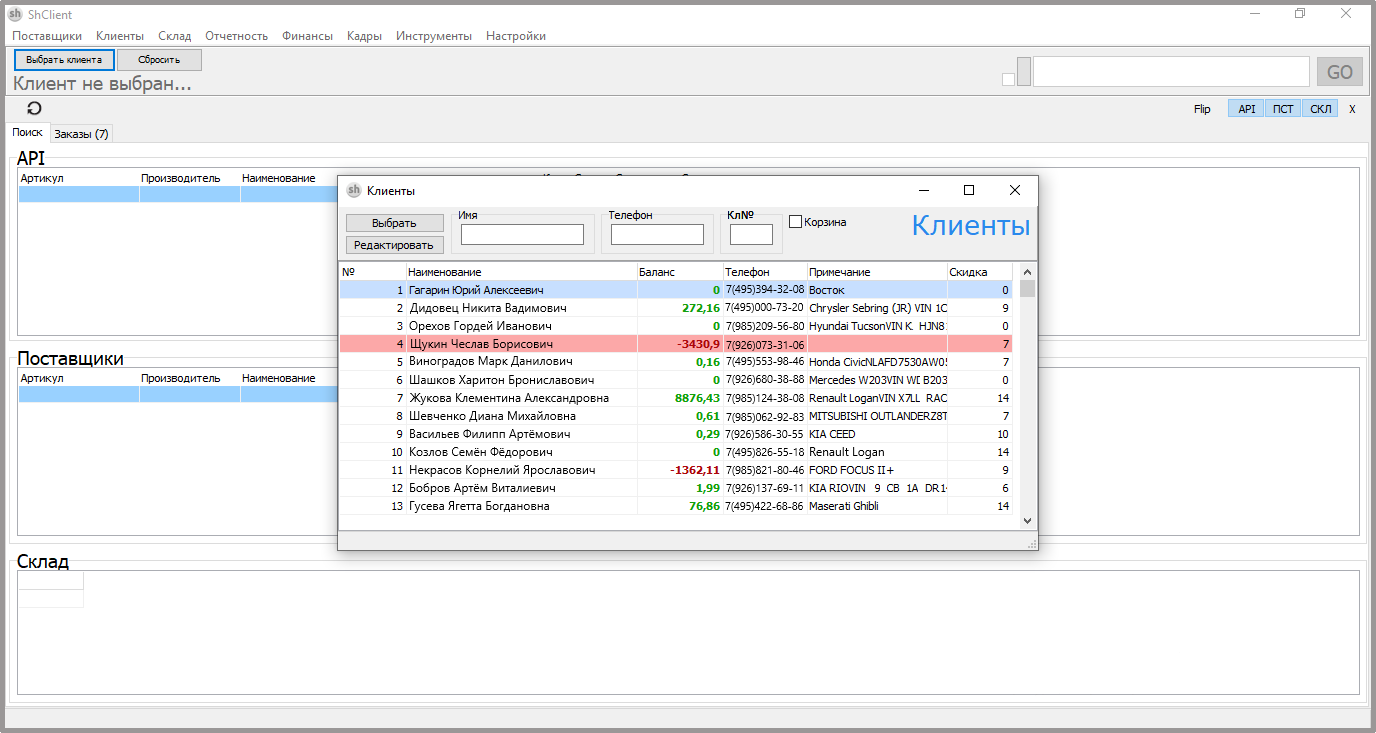Focus the Кл№ input field
The width and height of the screenshot is (1376, 733).
(x=751, y=234)
